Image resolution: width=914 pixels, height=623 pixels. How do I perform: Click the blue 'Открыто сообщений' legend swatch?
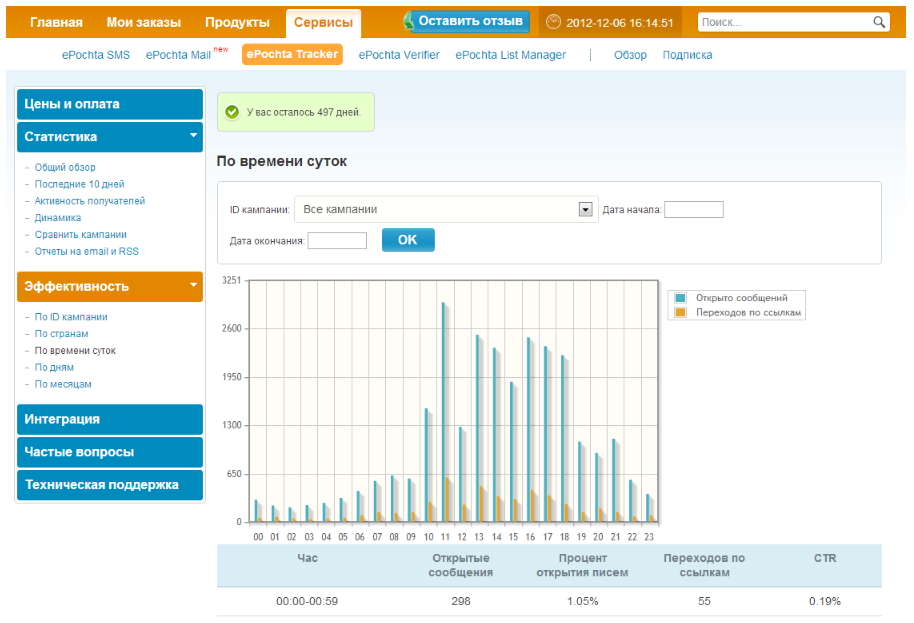pos(680,298)
